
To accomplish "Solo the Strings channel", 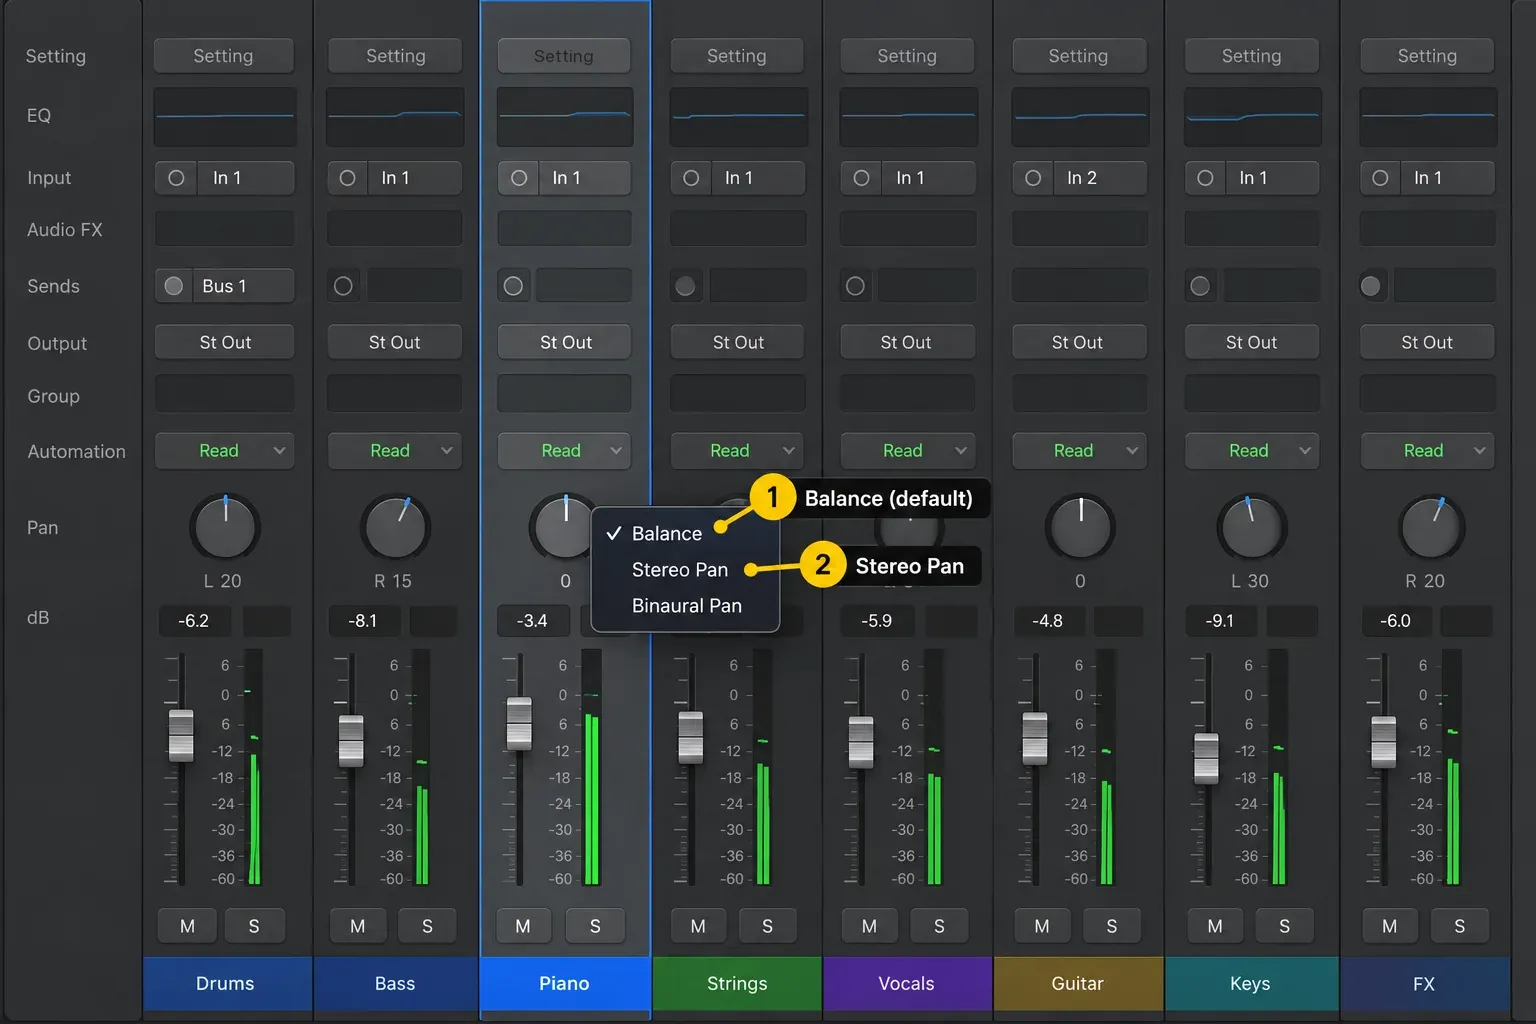I will (x=767, y=926).
